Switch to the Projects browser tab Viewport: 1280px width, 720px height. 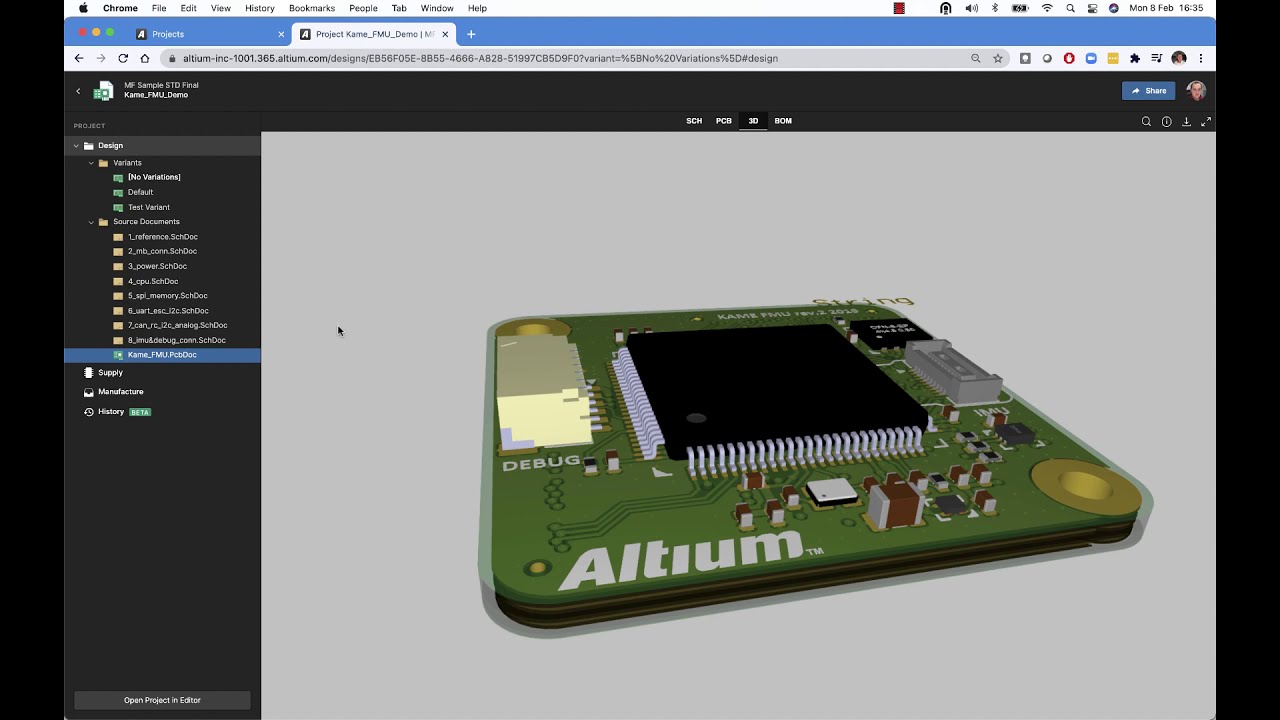[x=208, y=34]
